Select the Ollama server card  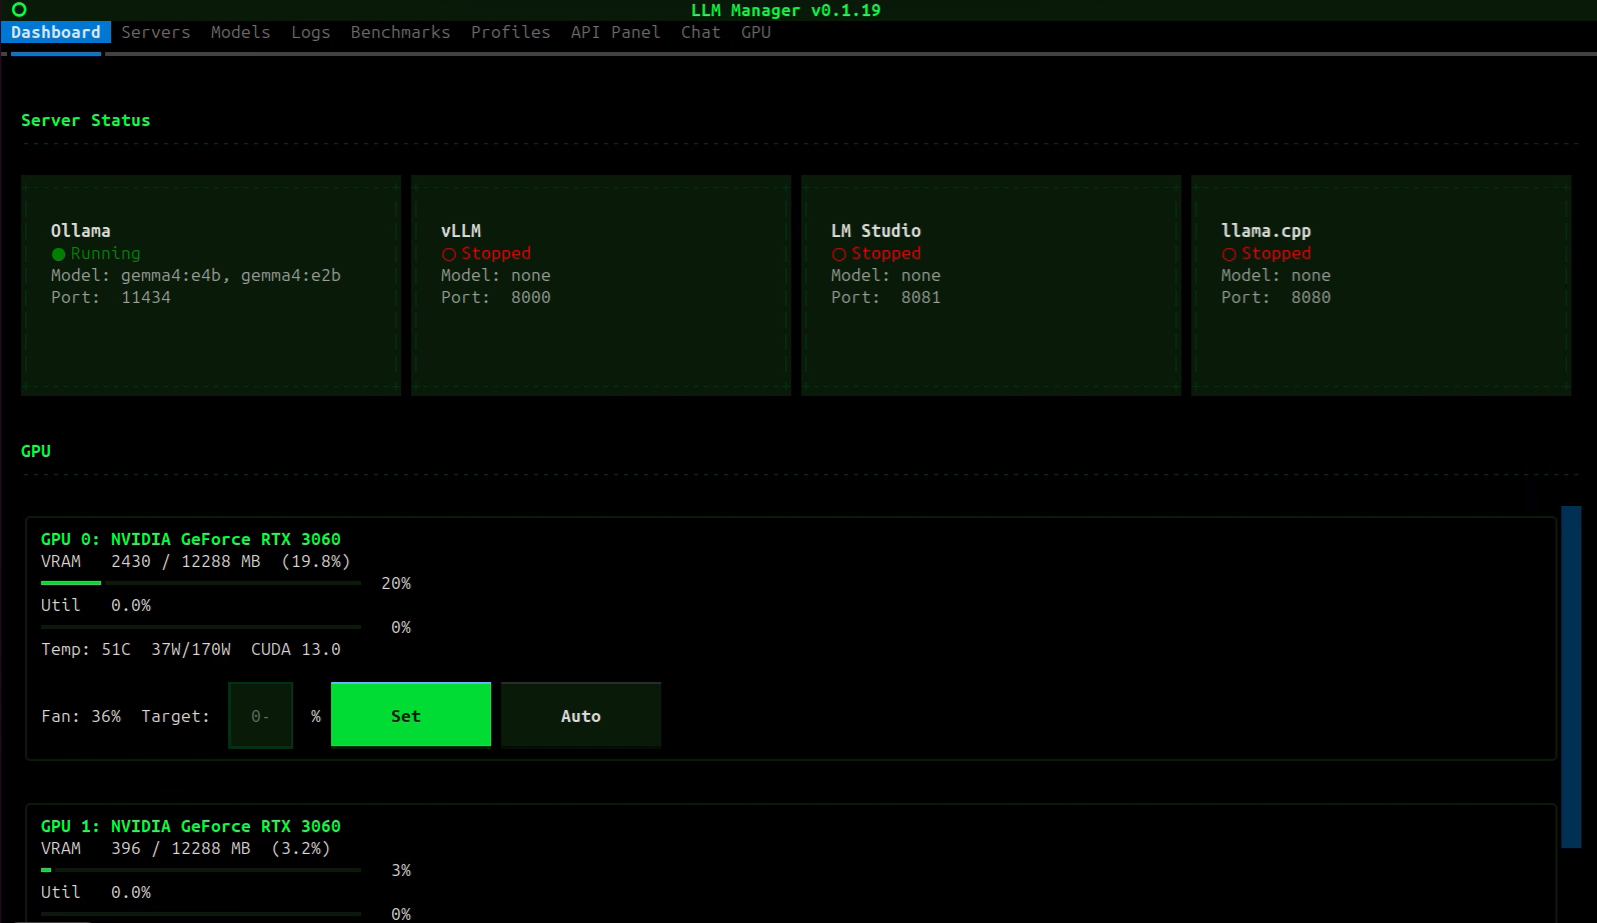(x=211, y=286)
